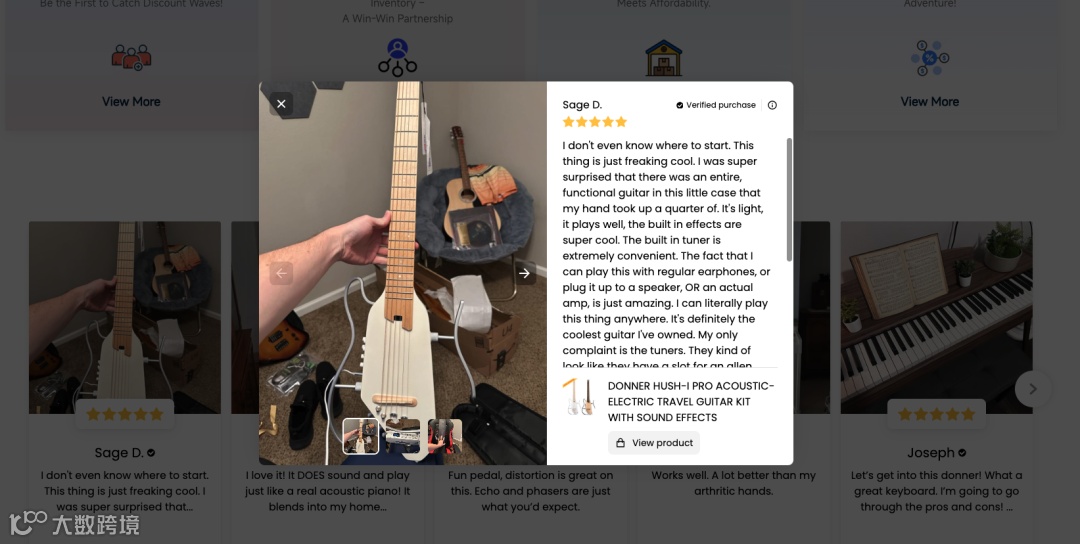Click the warehouse inventory icon
Image resolution: width=1080 pixels, height=544 pixels.
pyautogui.click(x=663, y=57)
